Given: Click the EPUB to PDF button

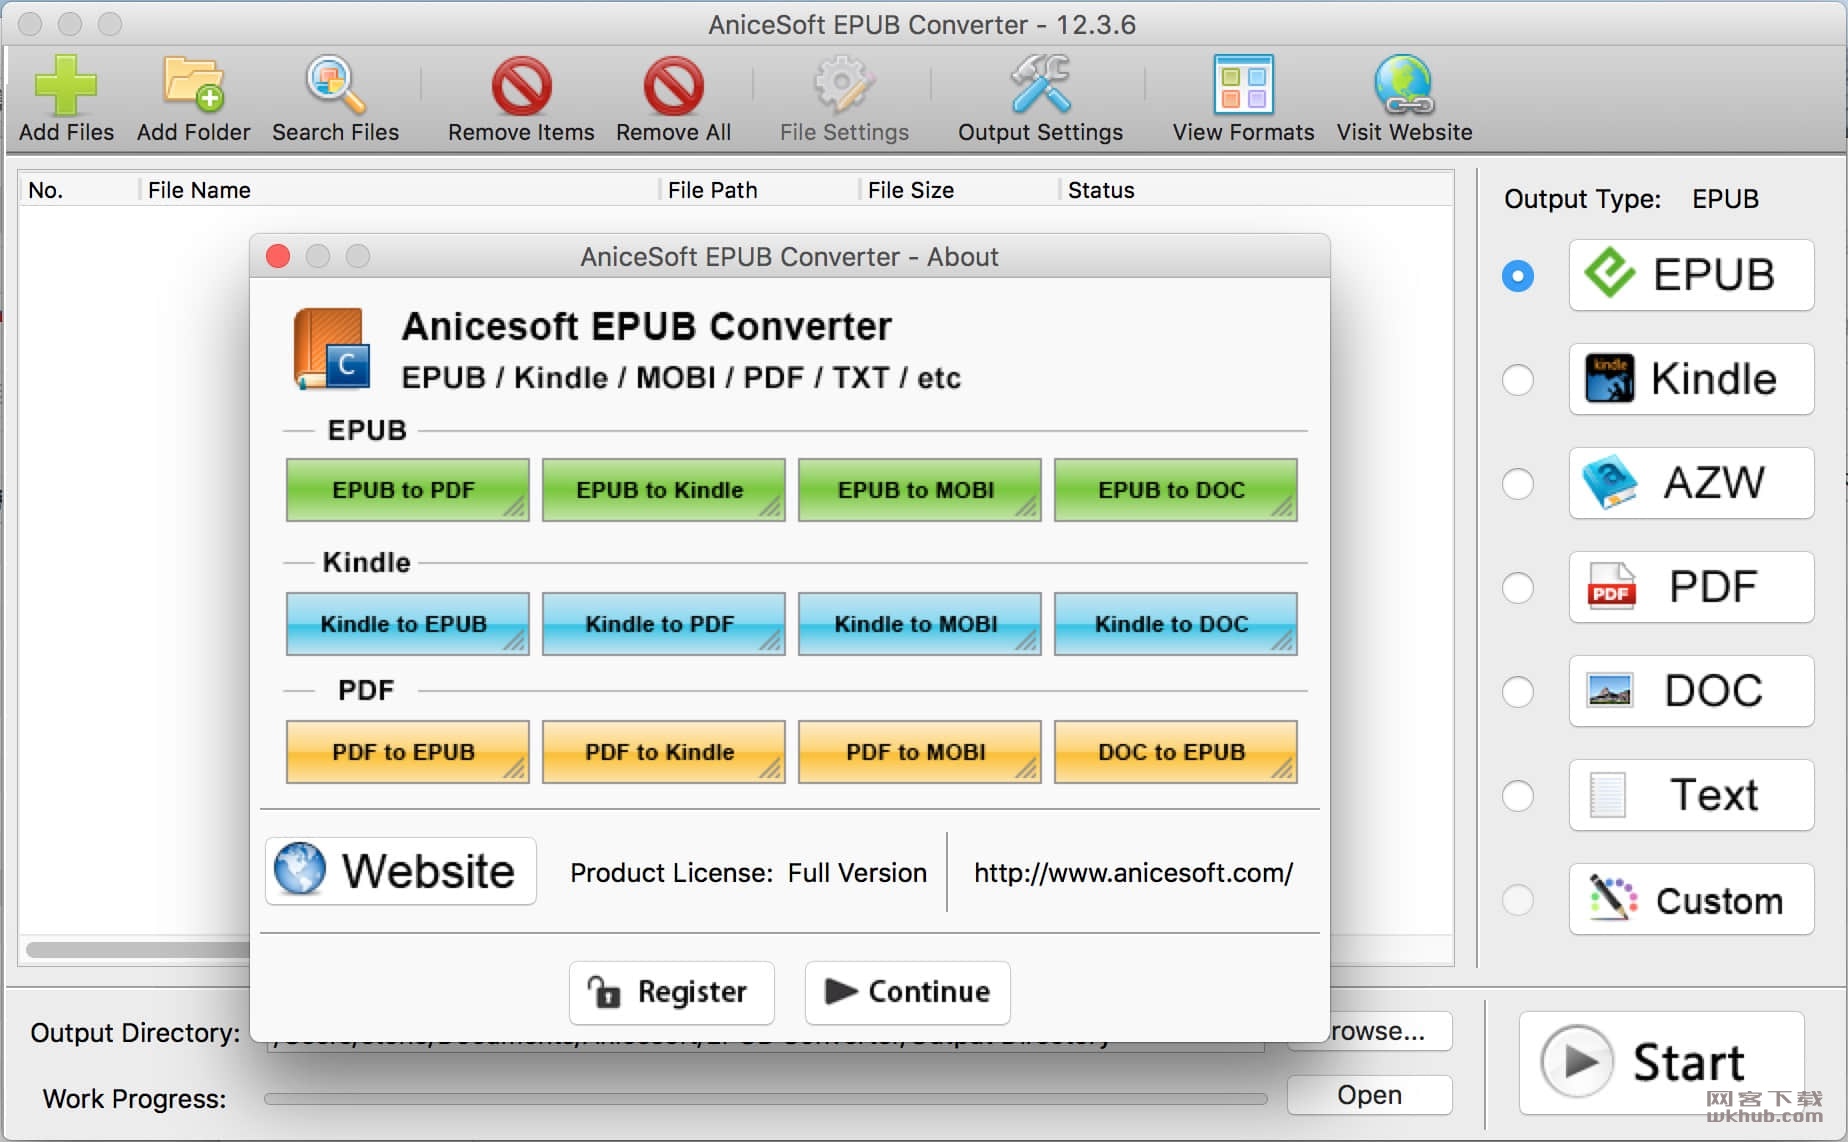Looking at the screenshot, I should pos(407,490).
